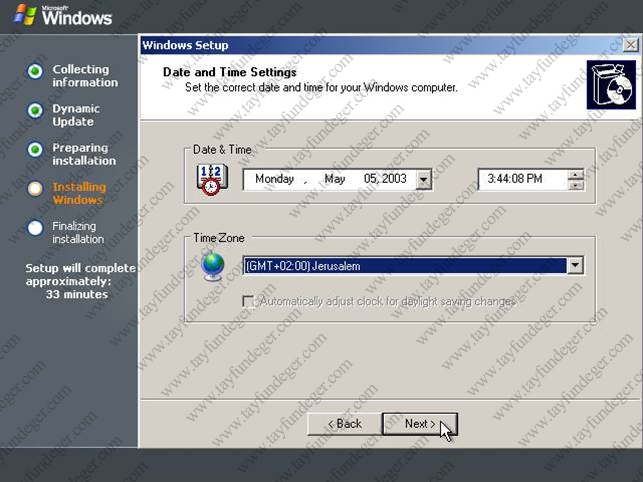Click the Windows Setup title bar text
Screen dimensions: 643x482
coord(185,45)
